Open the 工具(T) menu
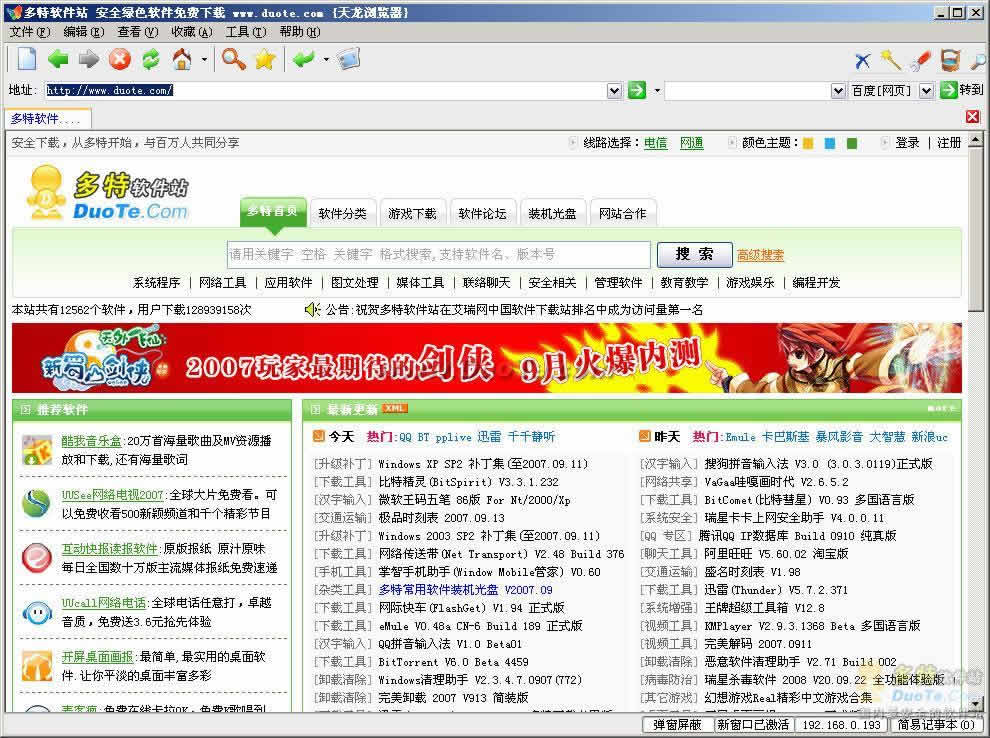The width and height of the screenshot is (990, 738). tap(246, 32)
